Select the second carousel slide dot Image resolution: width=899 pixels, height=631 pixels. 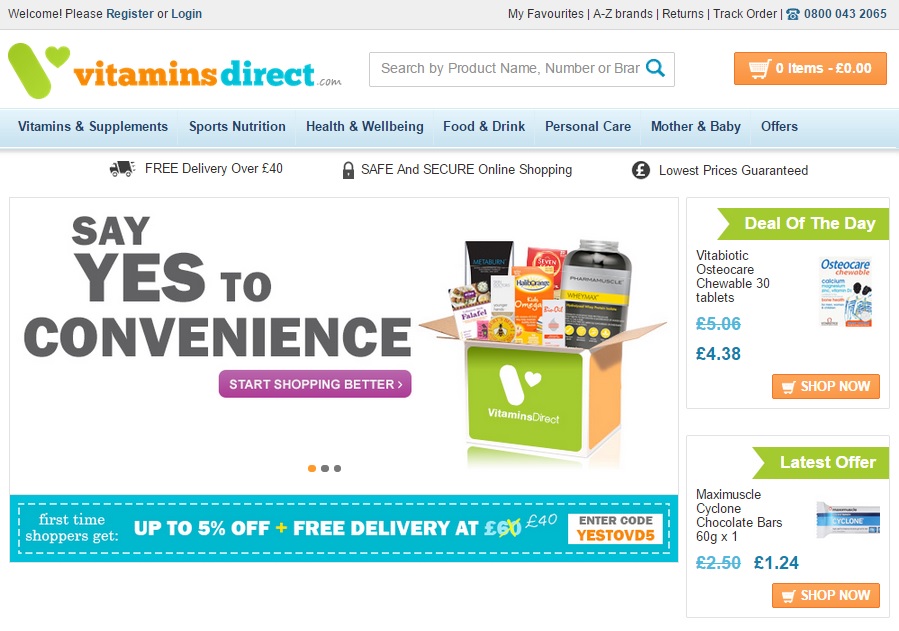click(325, 468)
